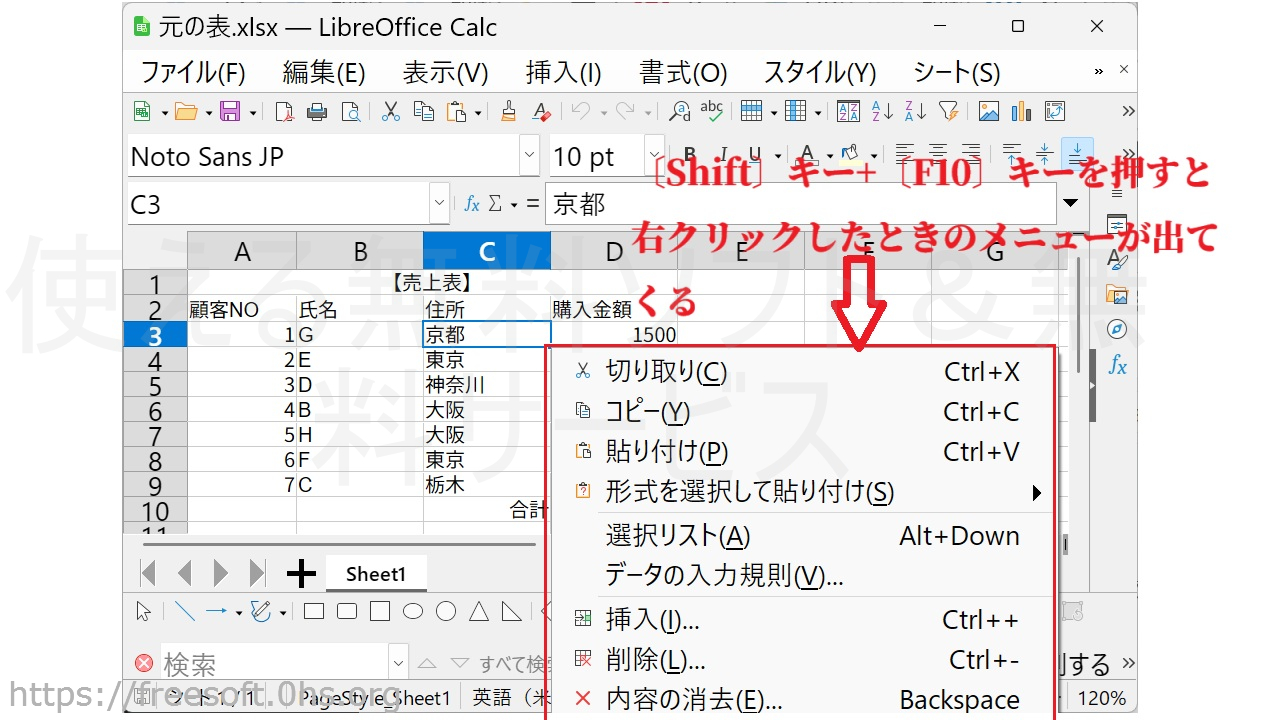Click the Sort Ascending icon
This screenshot has width=1280, height=720.
tap(882, 111)
